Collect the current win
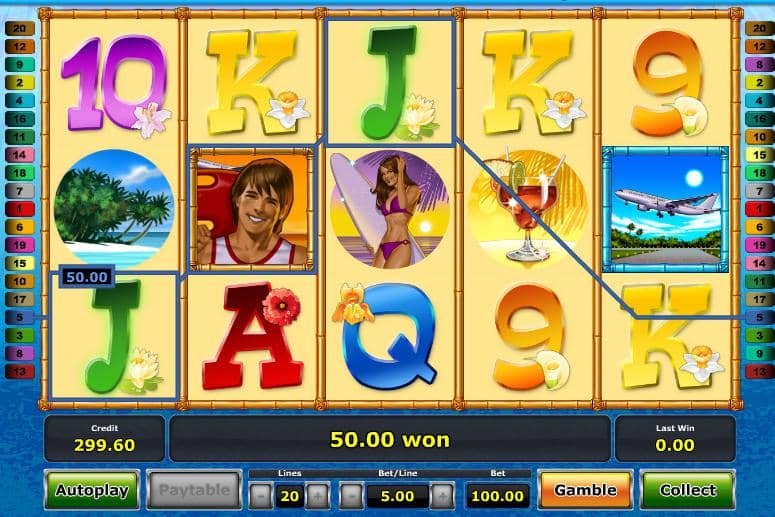 coord(688,490)
